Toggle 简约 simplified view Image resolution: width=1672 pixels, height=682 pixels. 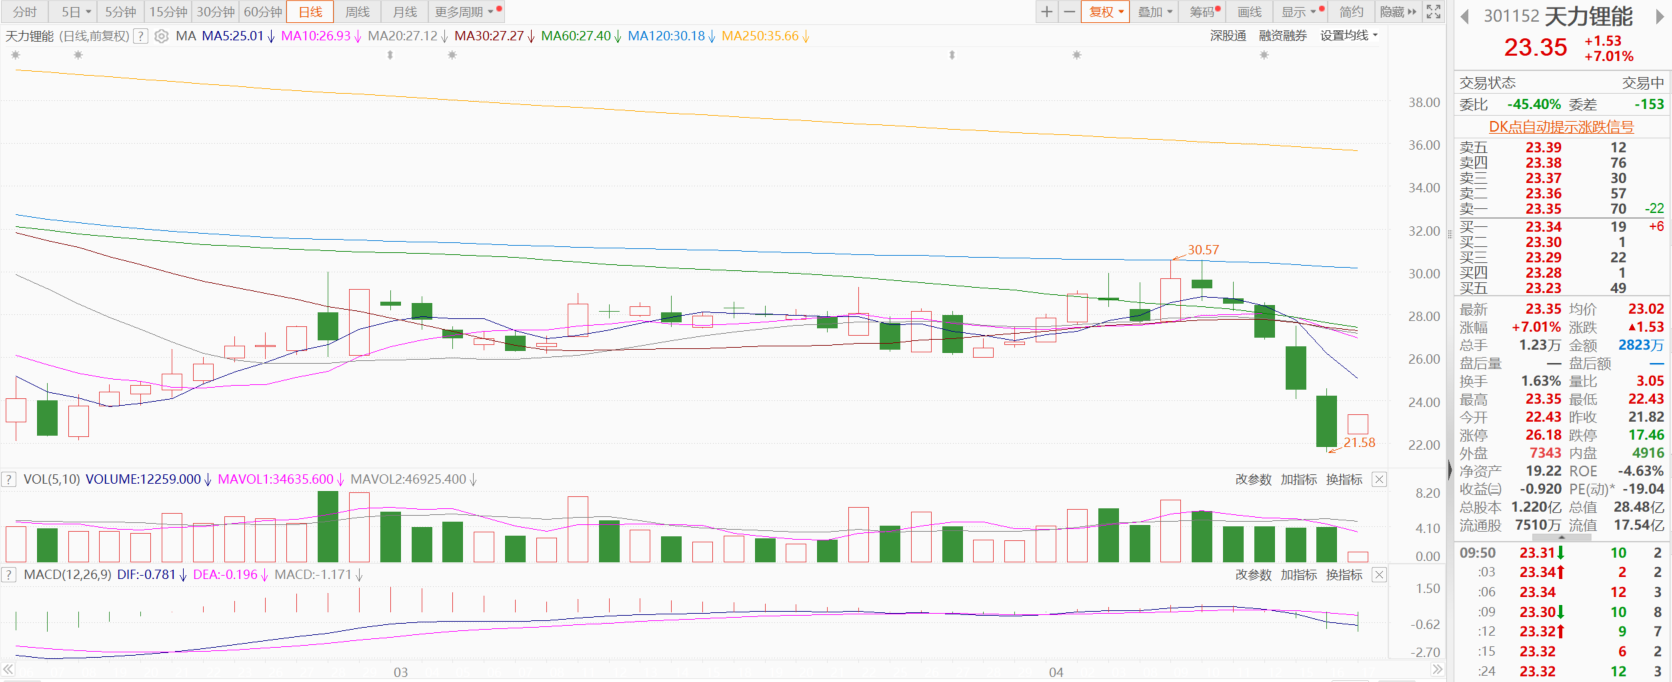click(1351, 12)
